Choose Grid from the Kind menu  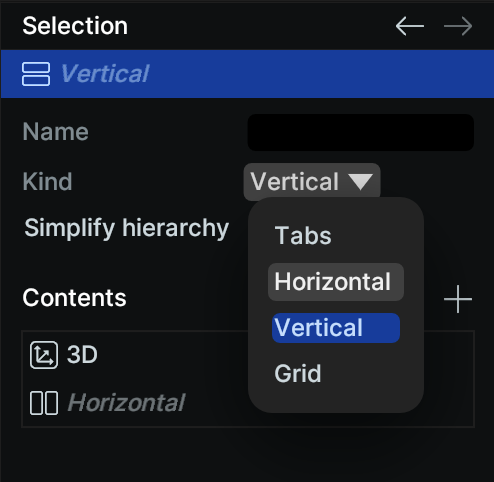(298, 374)
